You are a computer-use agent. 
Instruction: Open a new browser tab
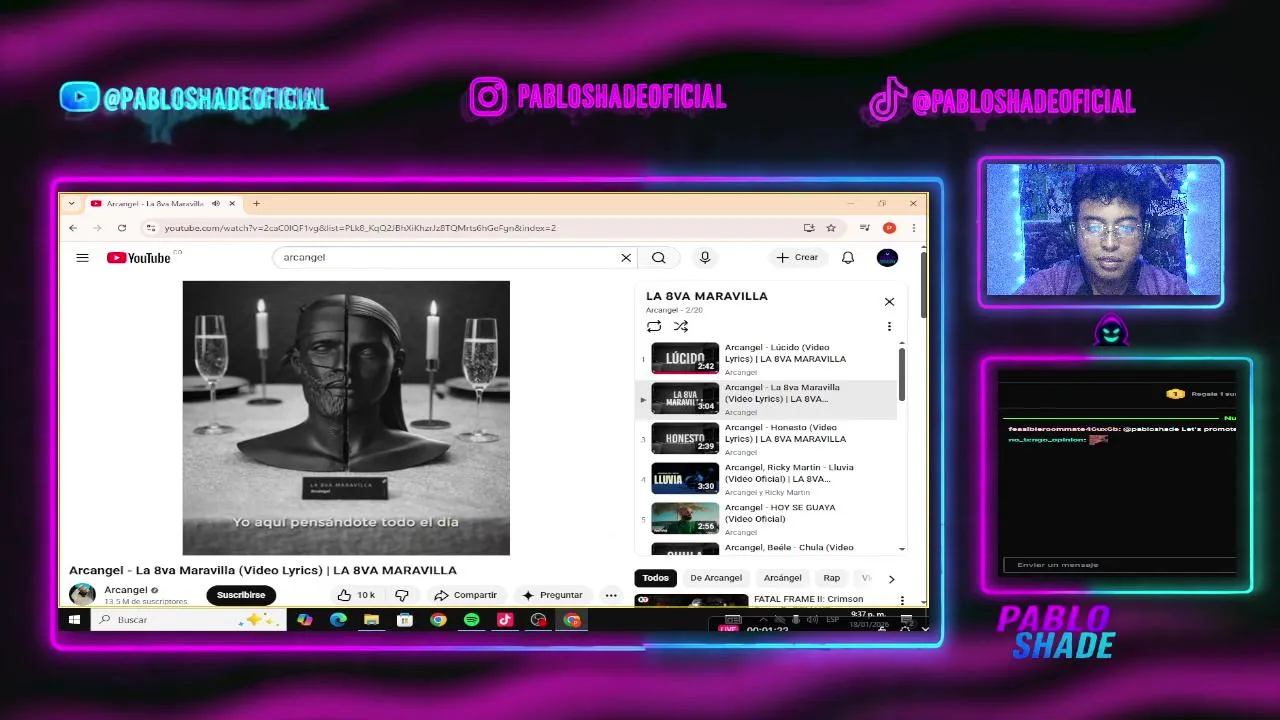pyautogui.click(x=256, y=203)
